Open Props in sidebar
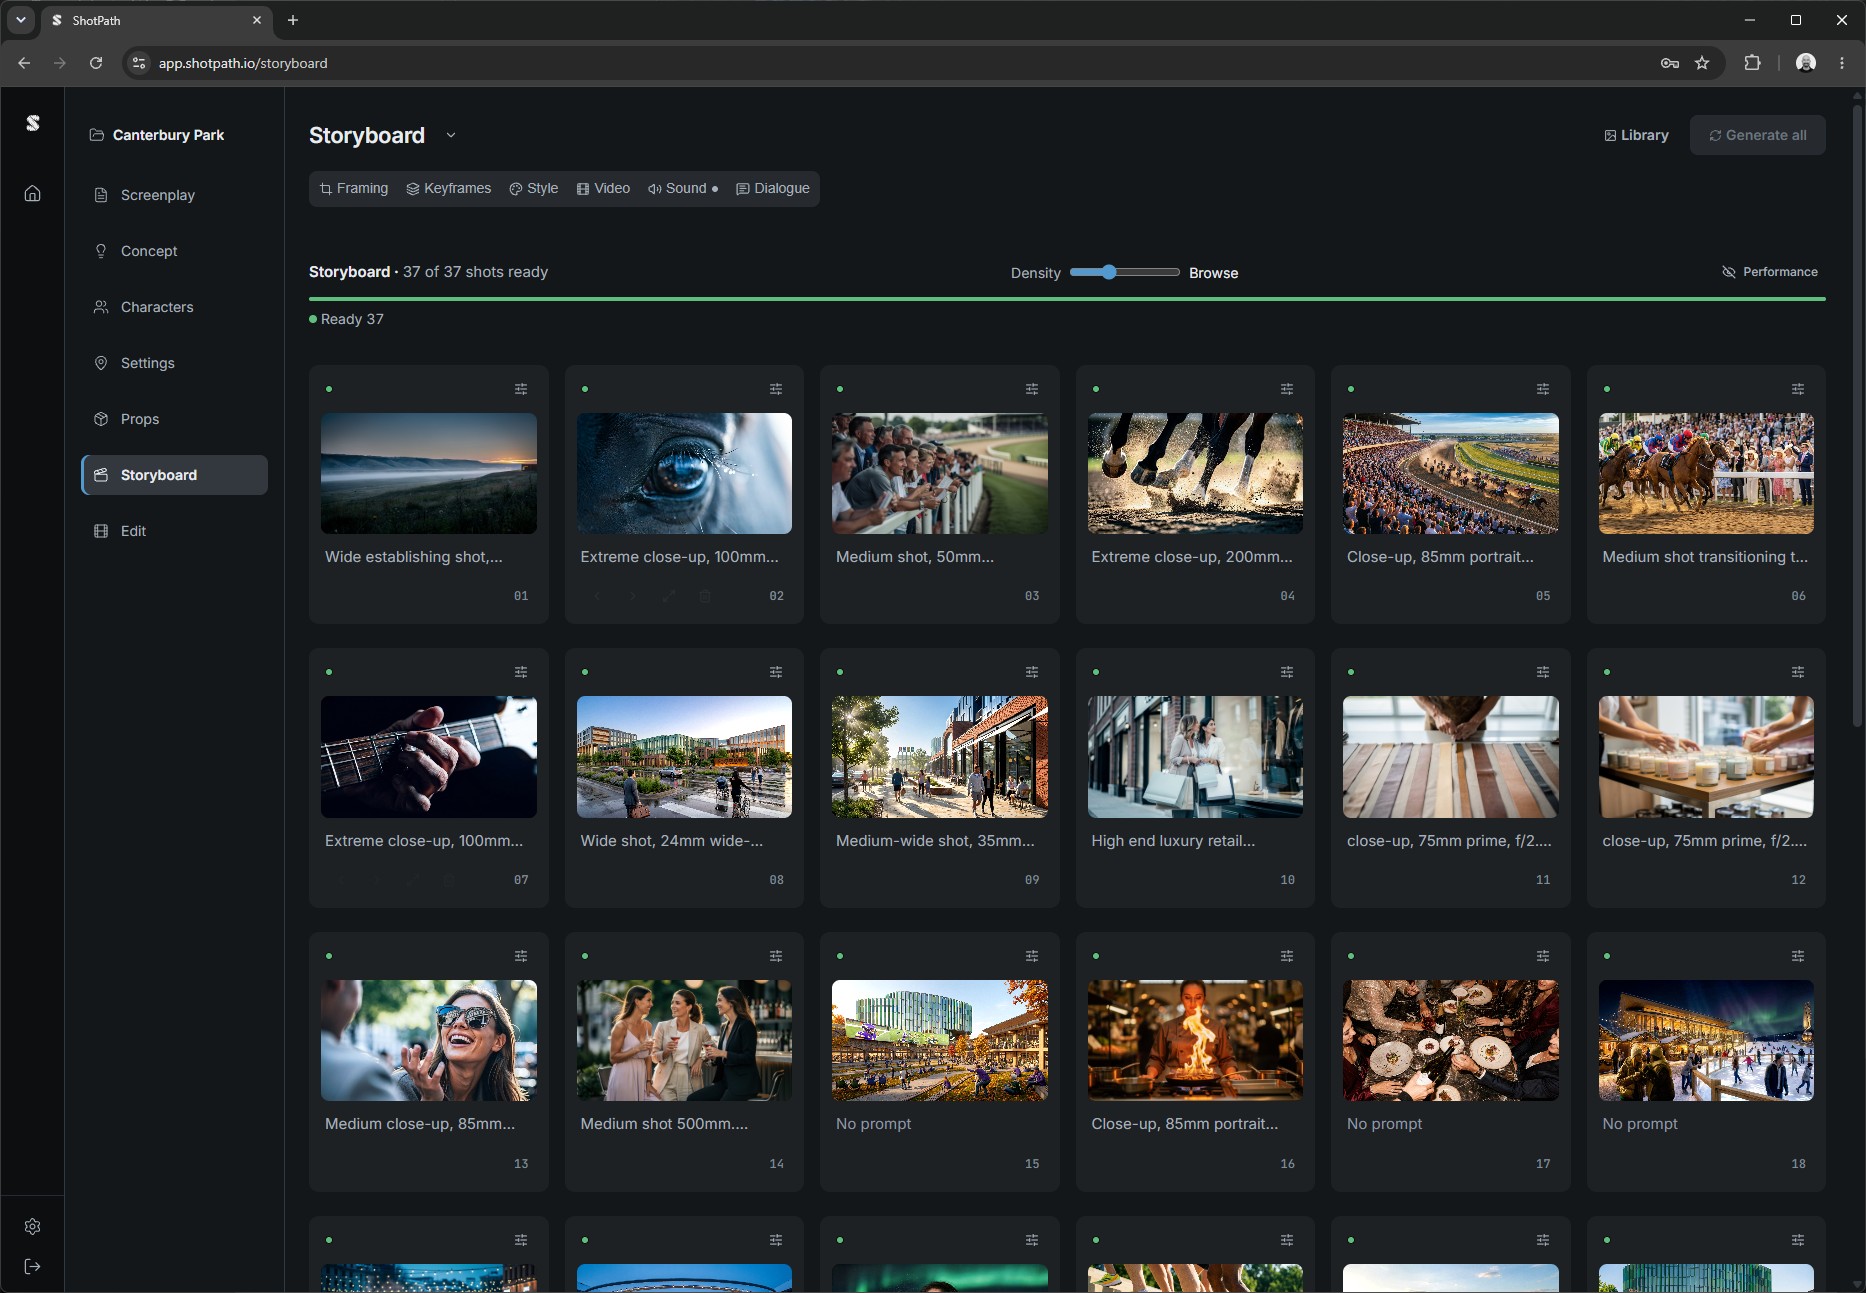 174,419
